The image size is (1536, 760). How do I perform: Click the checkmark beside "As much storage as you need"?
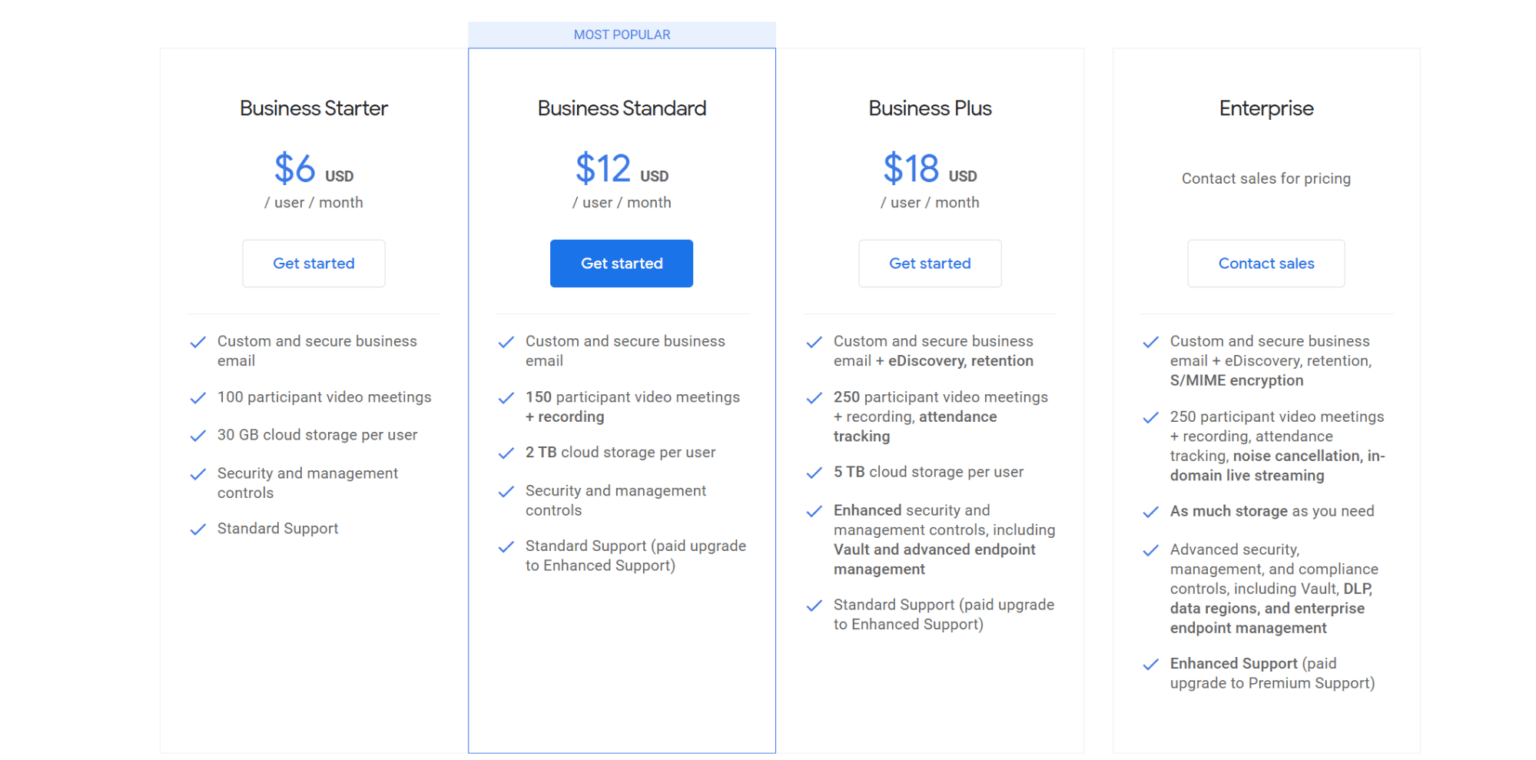1150,511
